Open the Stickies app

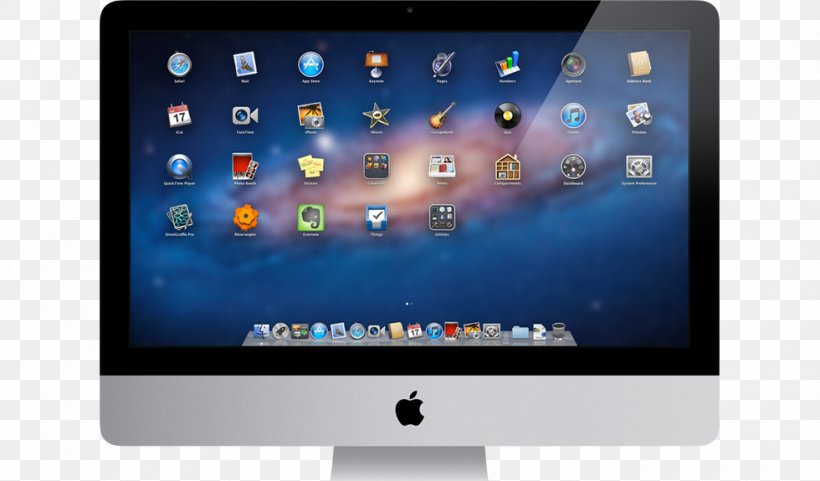tap(311, 167)
